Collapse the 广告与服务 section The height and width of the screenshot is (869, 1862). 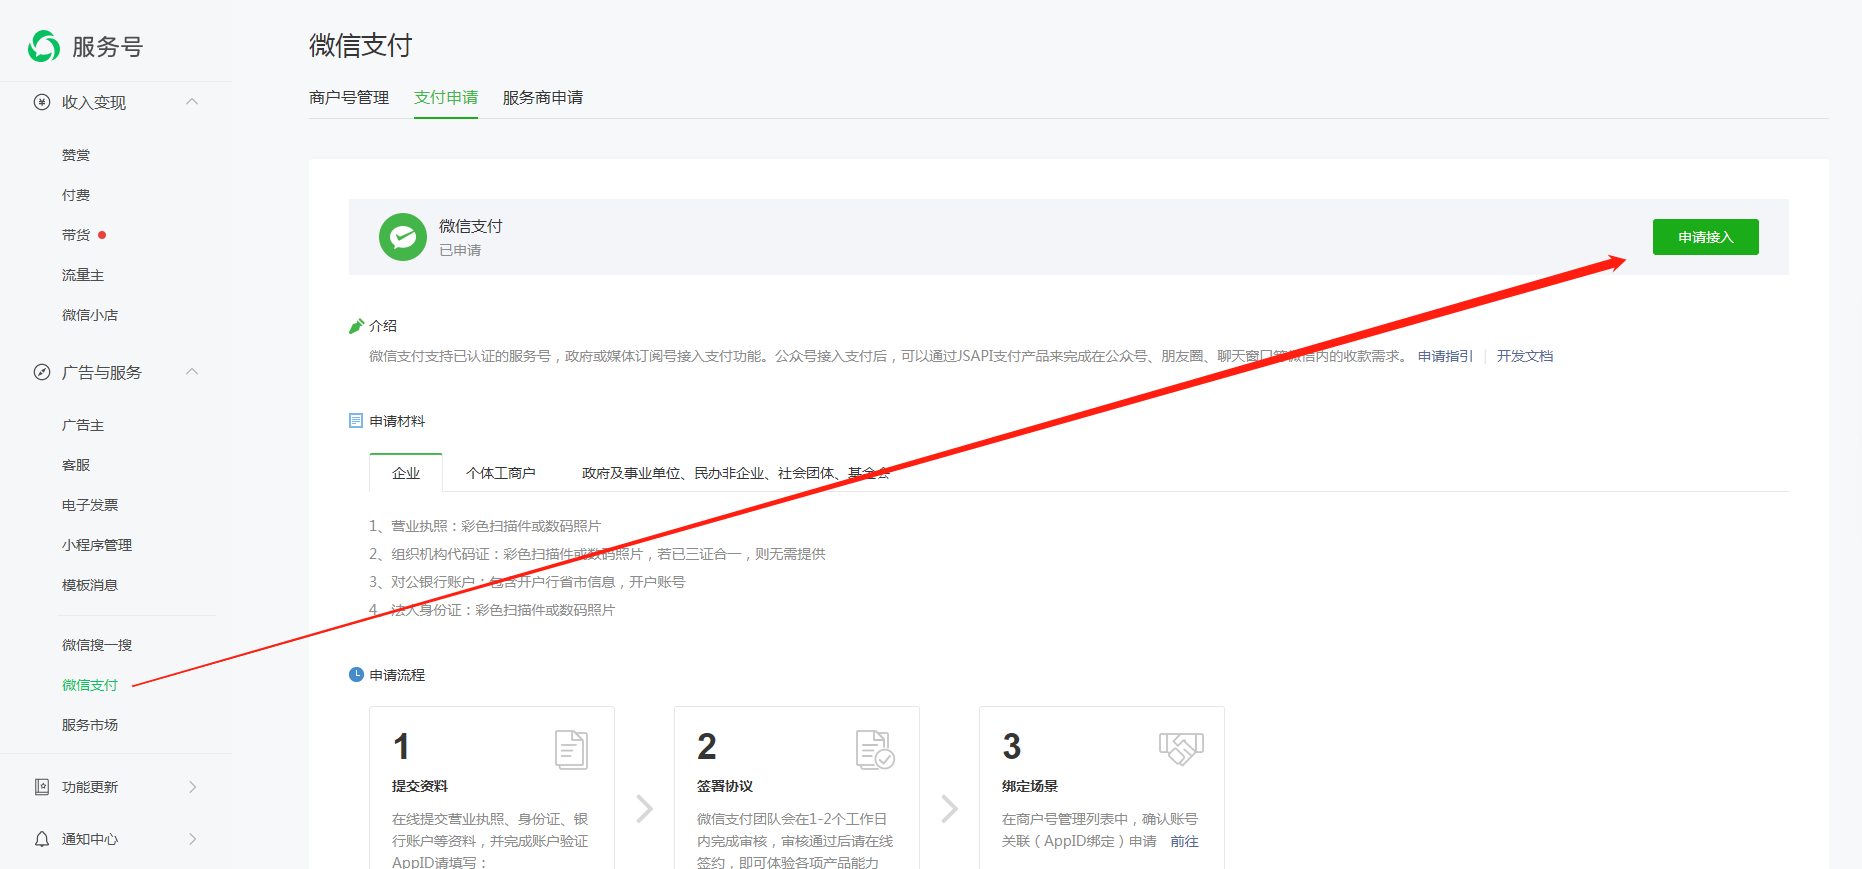coord(192,372)
